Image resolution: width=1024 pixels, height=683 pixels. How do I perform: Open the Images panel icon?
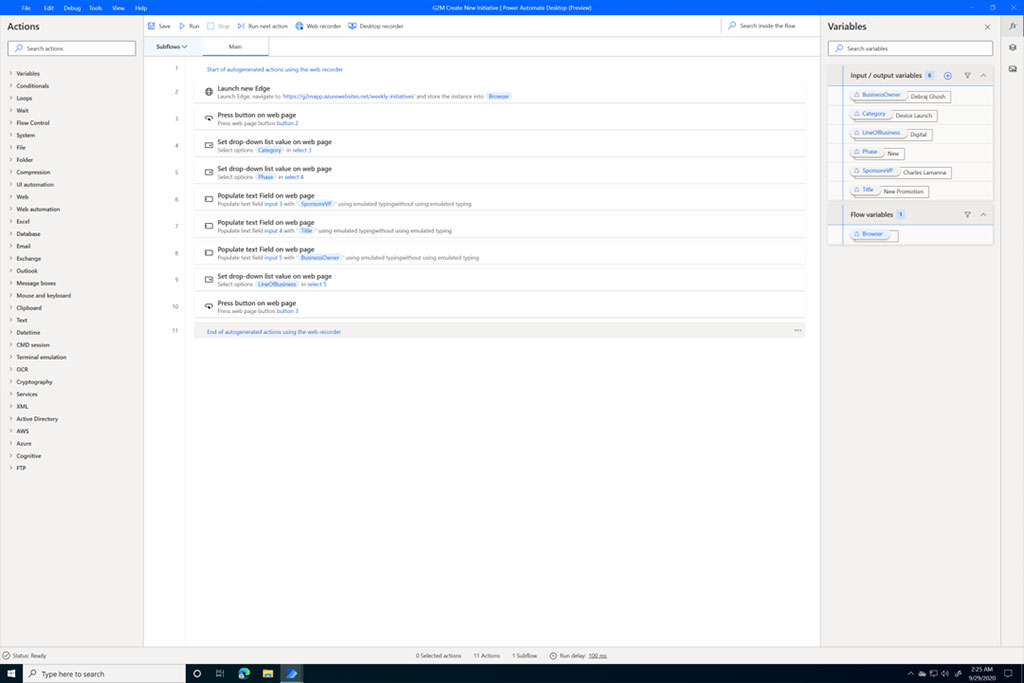(x=1013, y=66)
